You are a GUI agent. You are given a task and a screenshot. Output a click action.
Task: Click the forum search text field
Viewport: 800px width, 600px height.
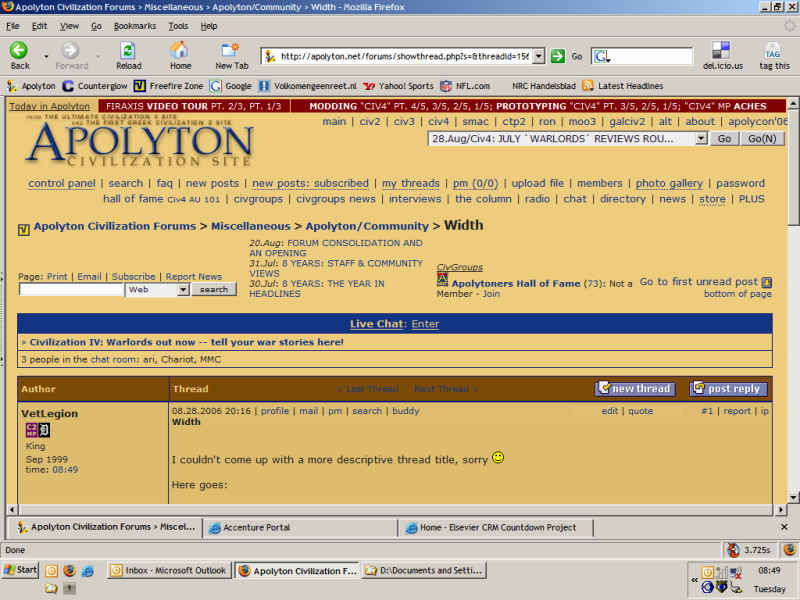coord(71,289)
